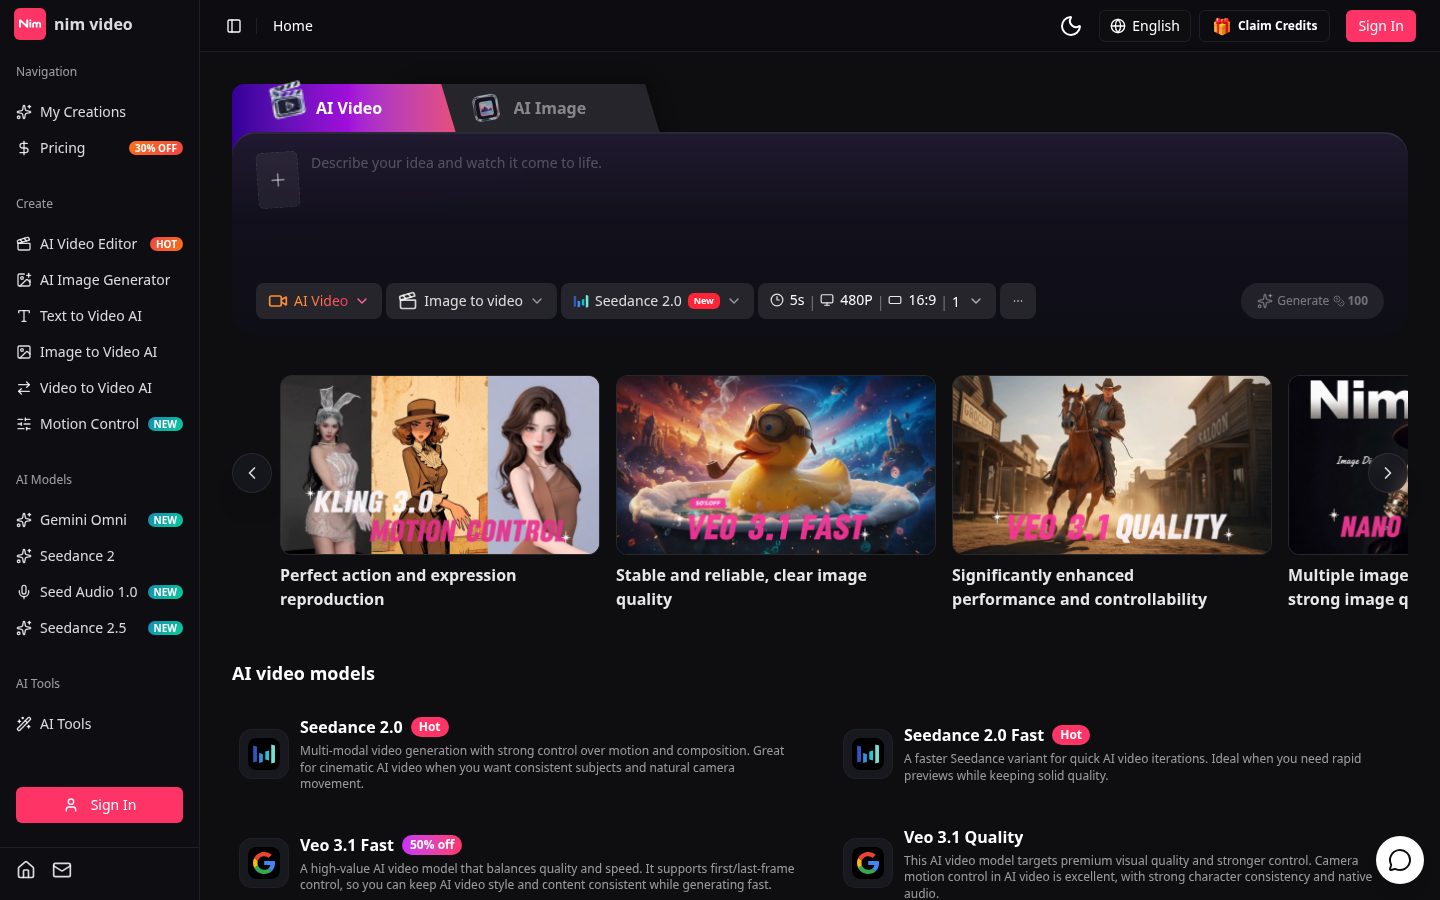This screenshot has height=900, width=1440.
Task: Select Seedance 2 model in sidebar
Action: pos(99,556)
